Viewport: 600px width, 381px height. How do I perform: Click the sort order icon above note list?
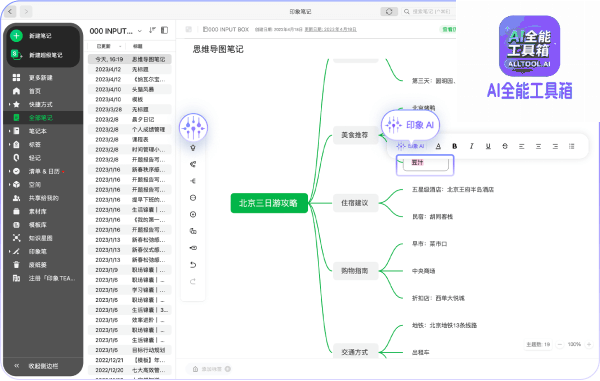tap(152, 30)
